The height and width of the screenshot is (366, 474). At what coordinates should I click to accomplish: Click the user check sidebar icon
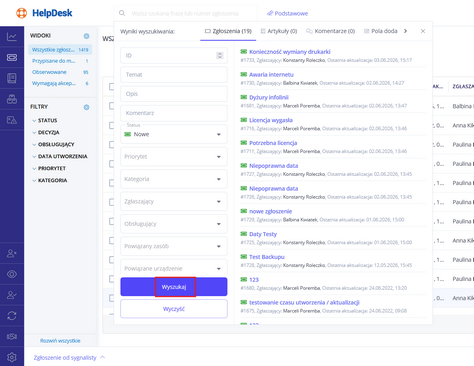[12, 295]
